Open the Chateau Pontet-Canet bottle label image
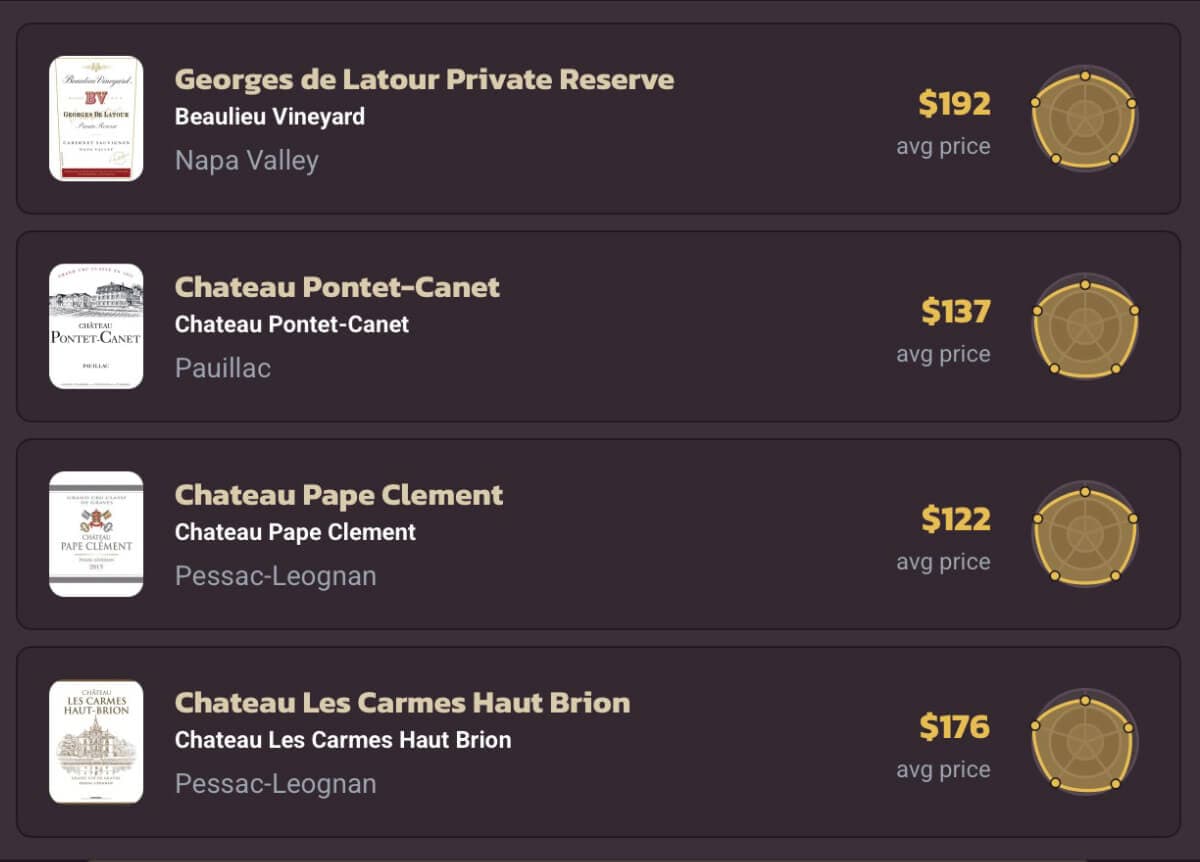Screen dimensions: 1200x862 [x=96, y=325]
